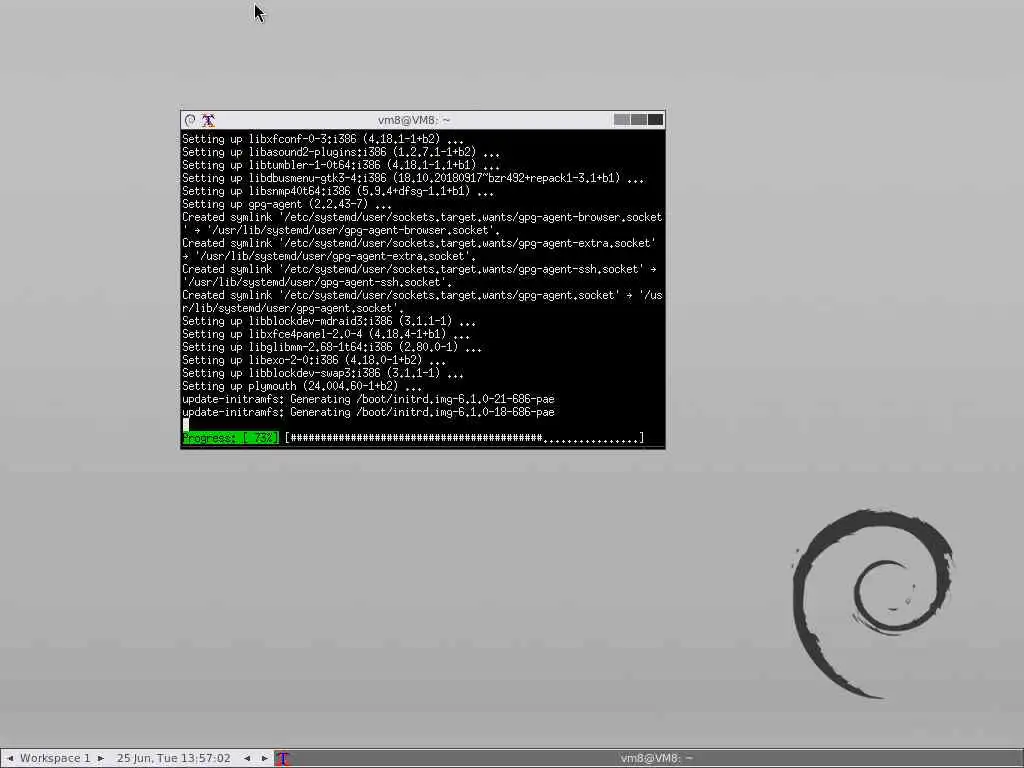The image size is (1024, 768).
Task: Click the hash-mark progress bar in terminal
Action: (x=464, y=438)
